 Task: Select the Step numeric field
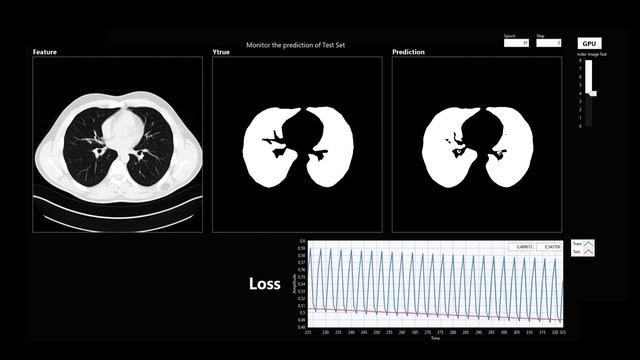[549, 42]
